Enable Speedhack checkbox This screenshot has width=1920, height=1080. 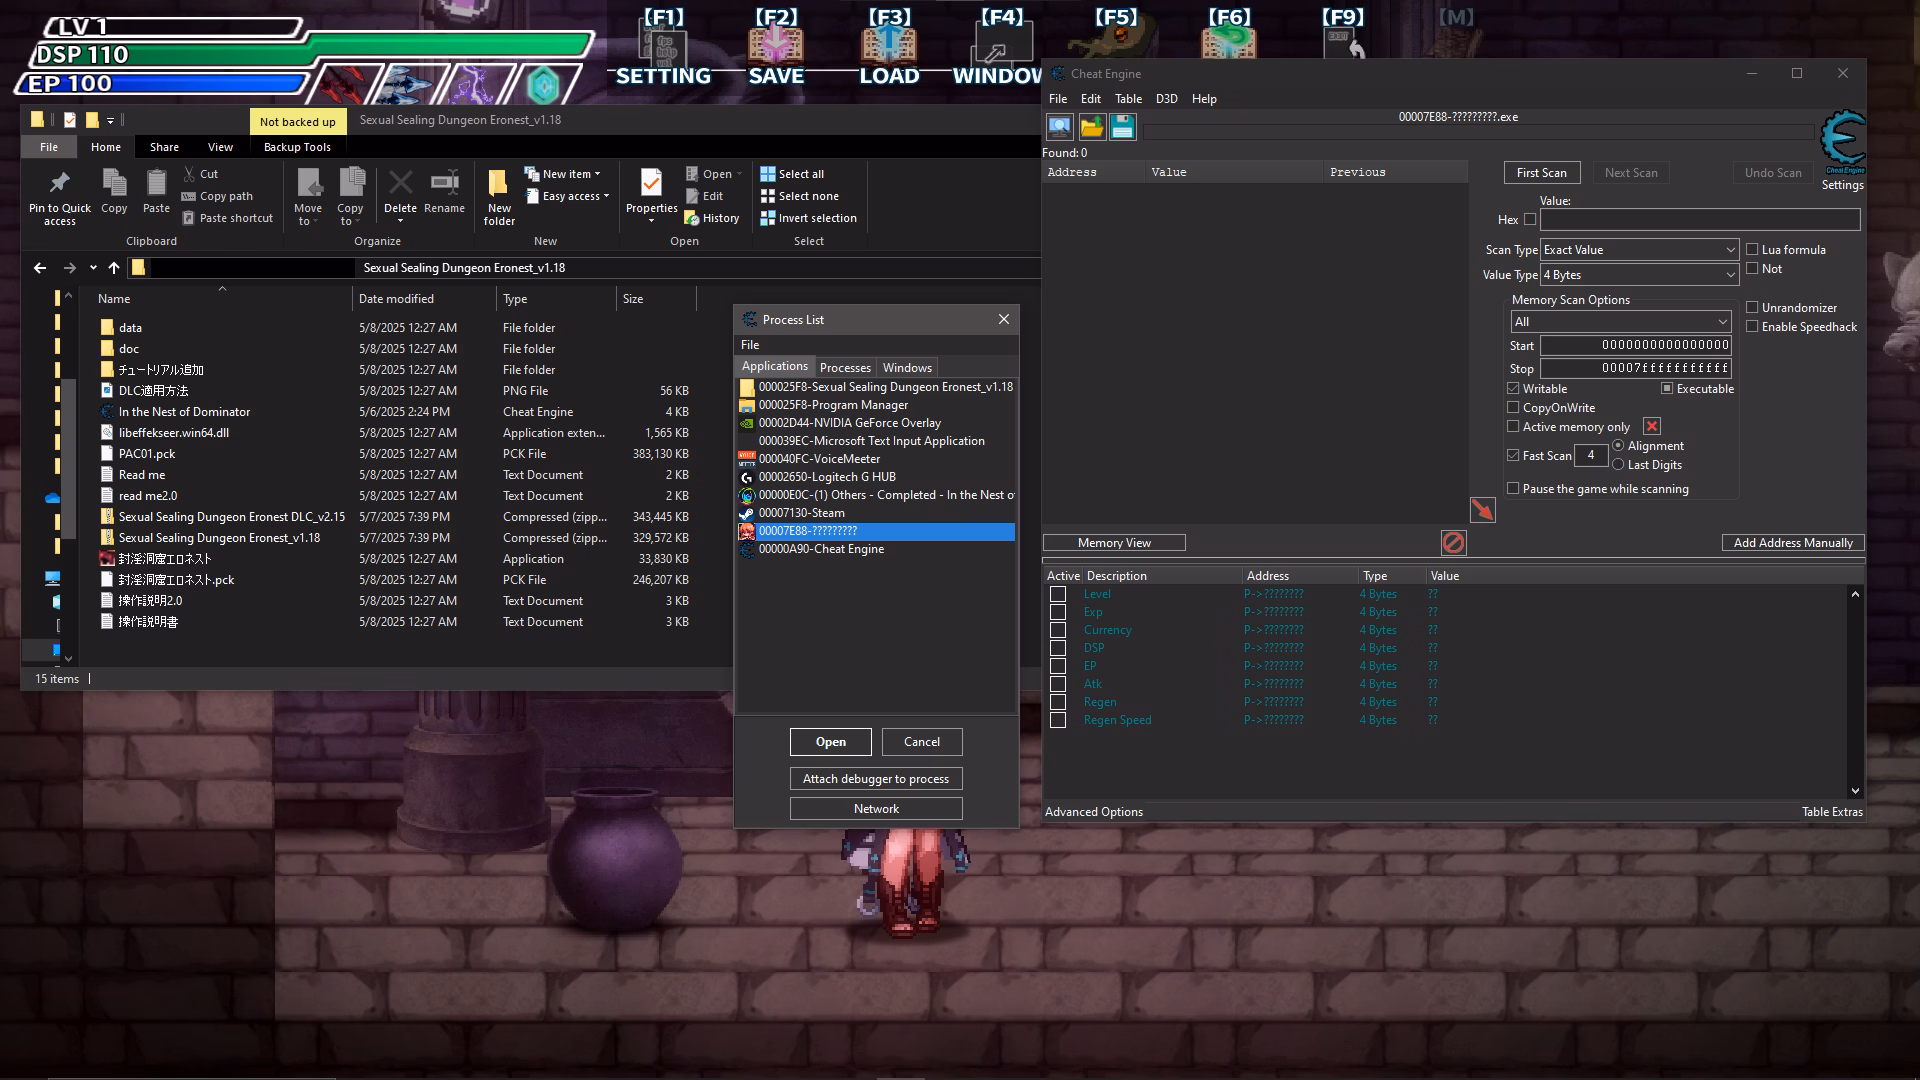click(1752, 327)
